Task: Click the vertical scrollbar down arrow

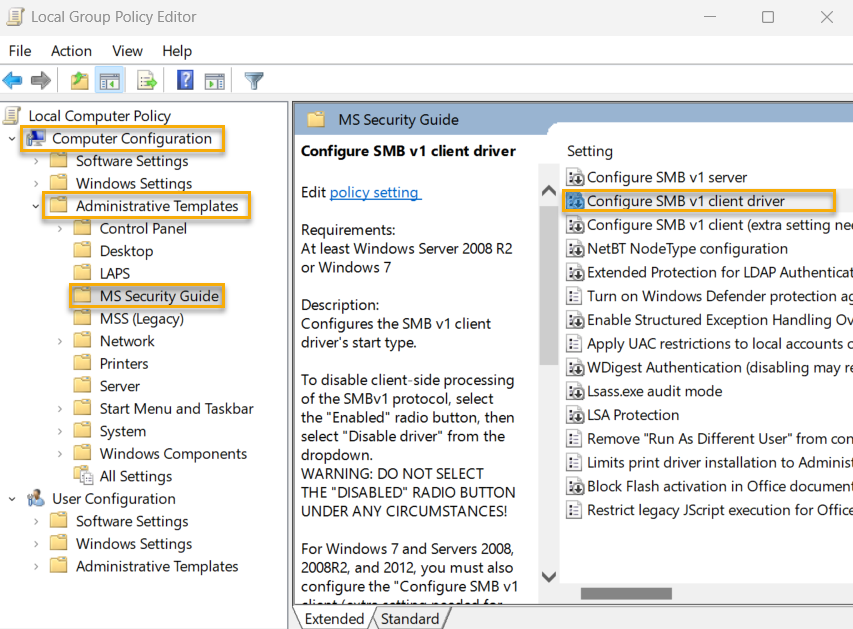Action: [548, 576]
